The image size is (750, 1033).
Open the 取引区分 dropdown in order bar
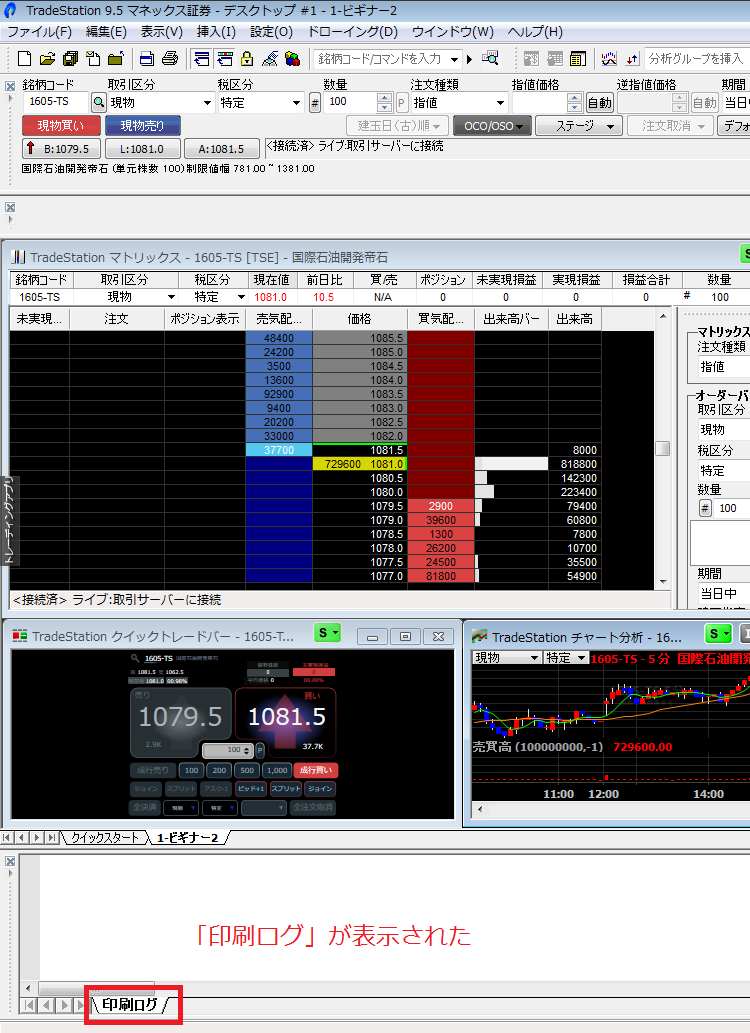(207, 103)
